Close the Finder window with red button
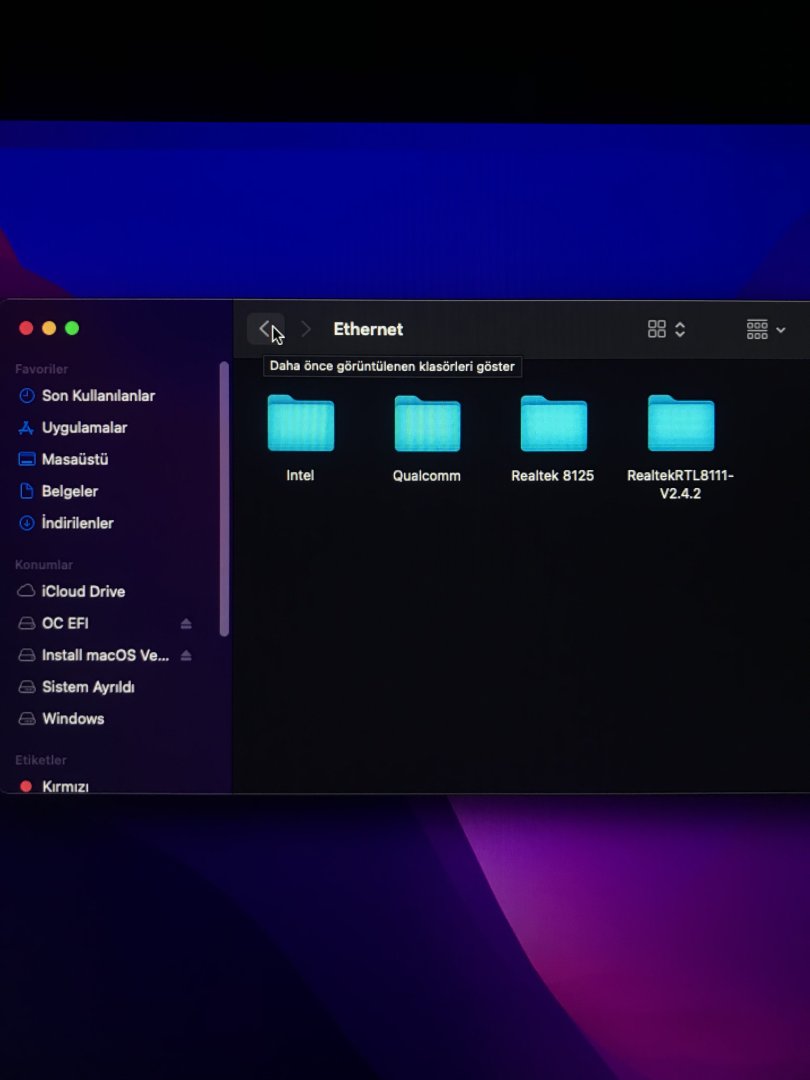 click(26, 328)
